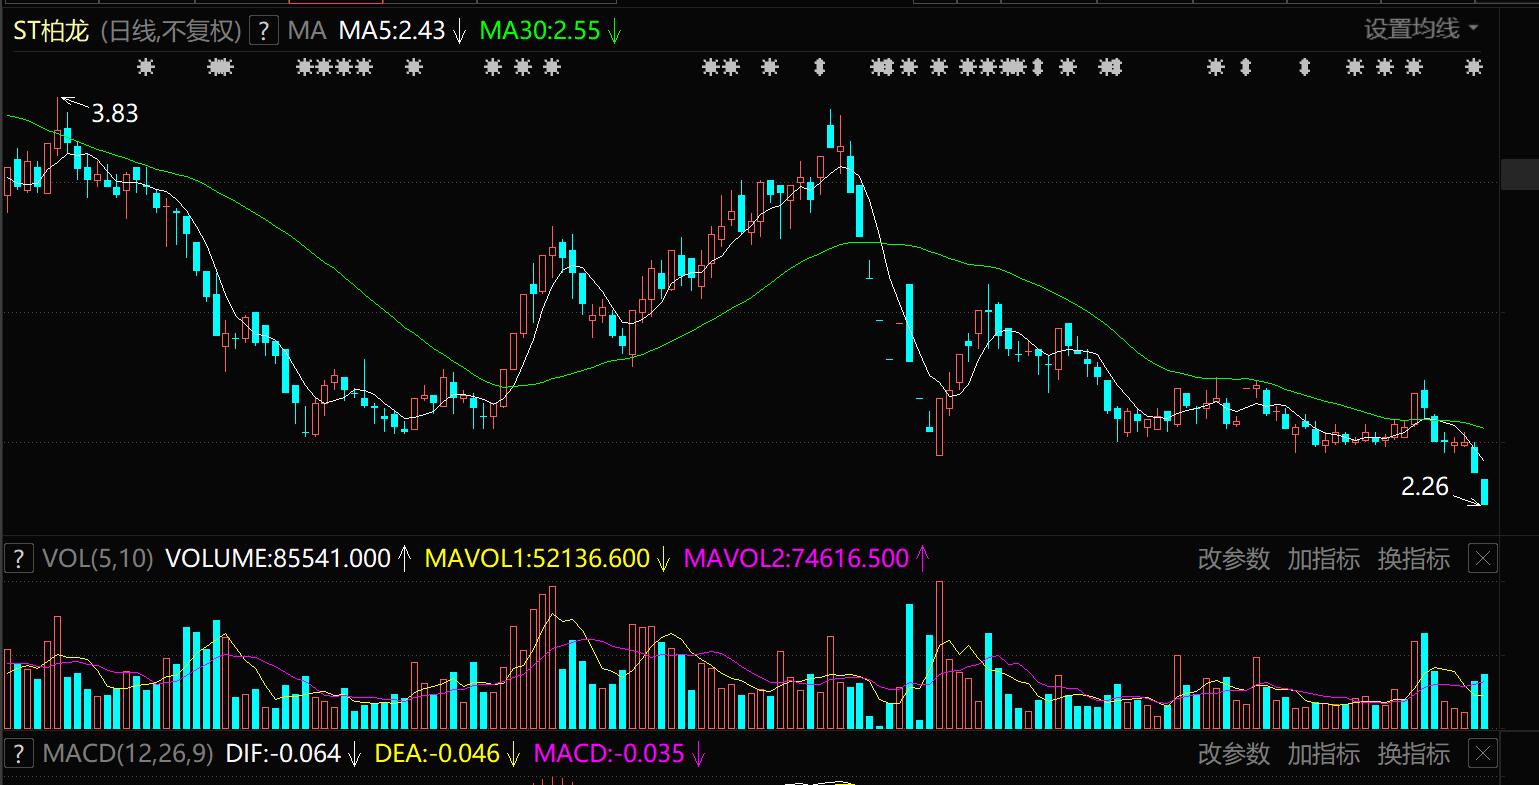Click the 2.26 low price label
This screenshot has width=1539, height=785.
pyautogui.click(x=1424, y=487)
